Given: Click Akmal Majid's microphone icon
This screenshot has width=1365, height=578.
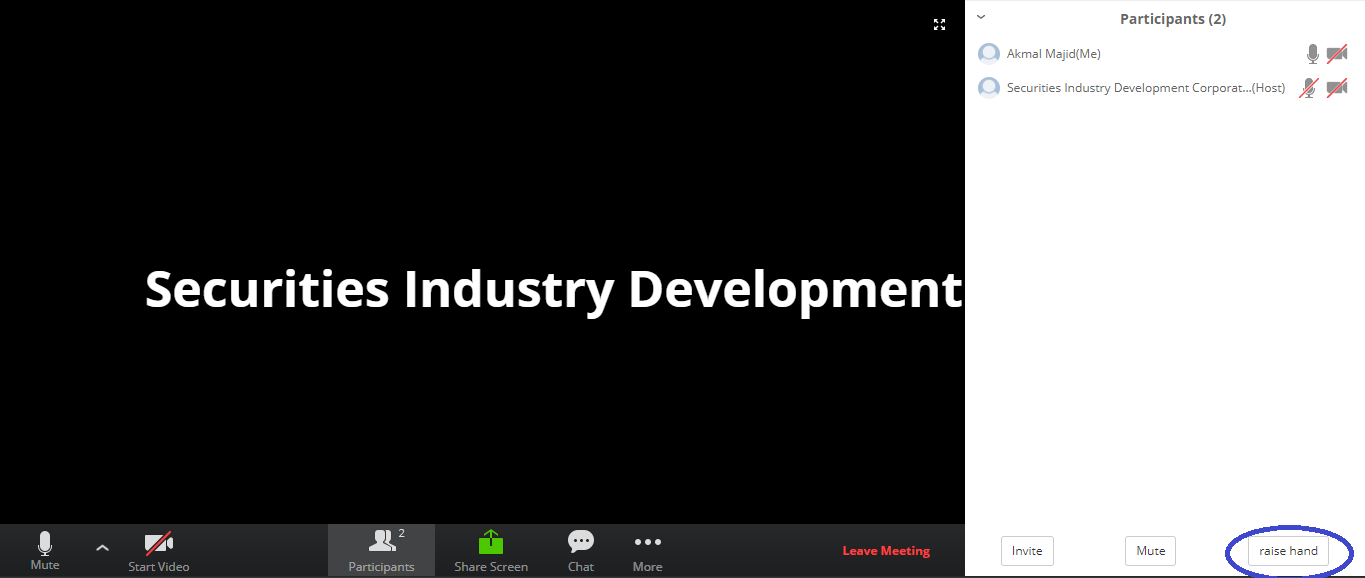Looking at the screenshot, I should coord(1312,54).
